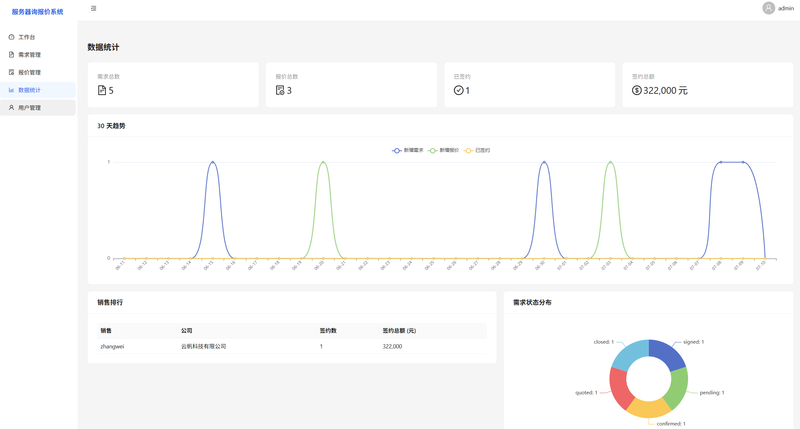
Task: Open the admin user avatar
Action: tap(768, 8)
